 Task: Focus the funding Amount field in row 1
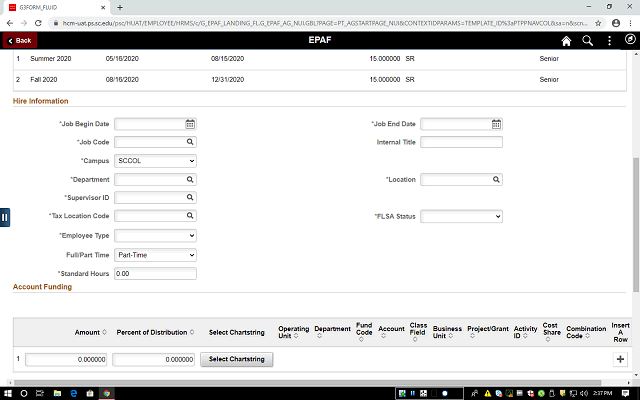pyautogui.click(x=66, y=360)
